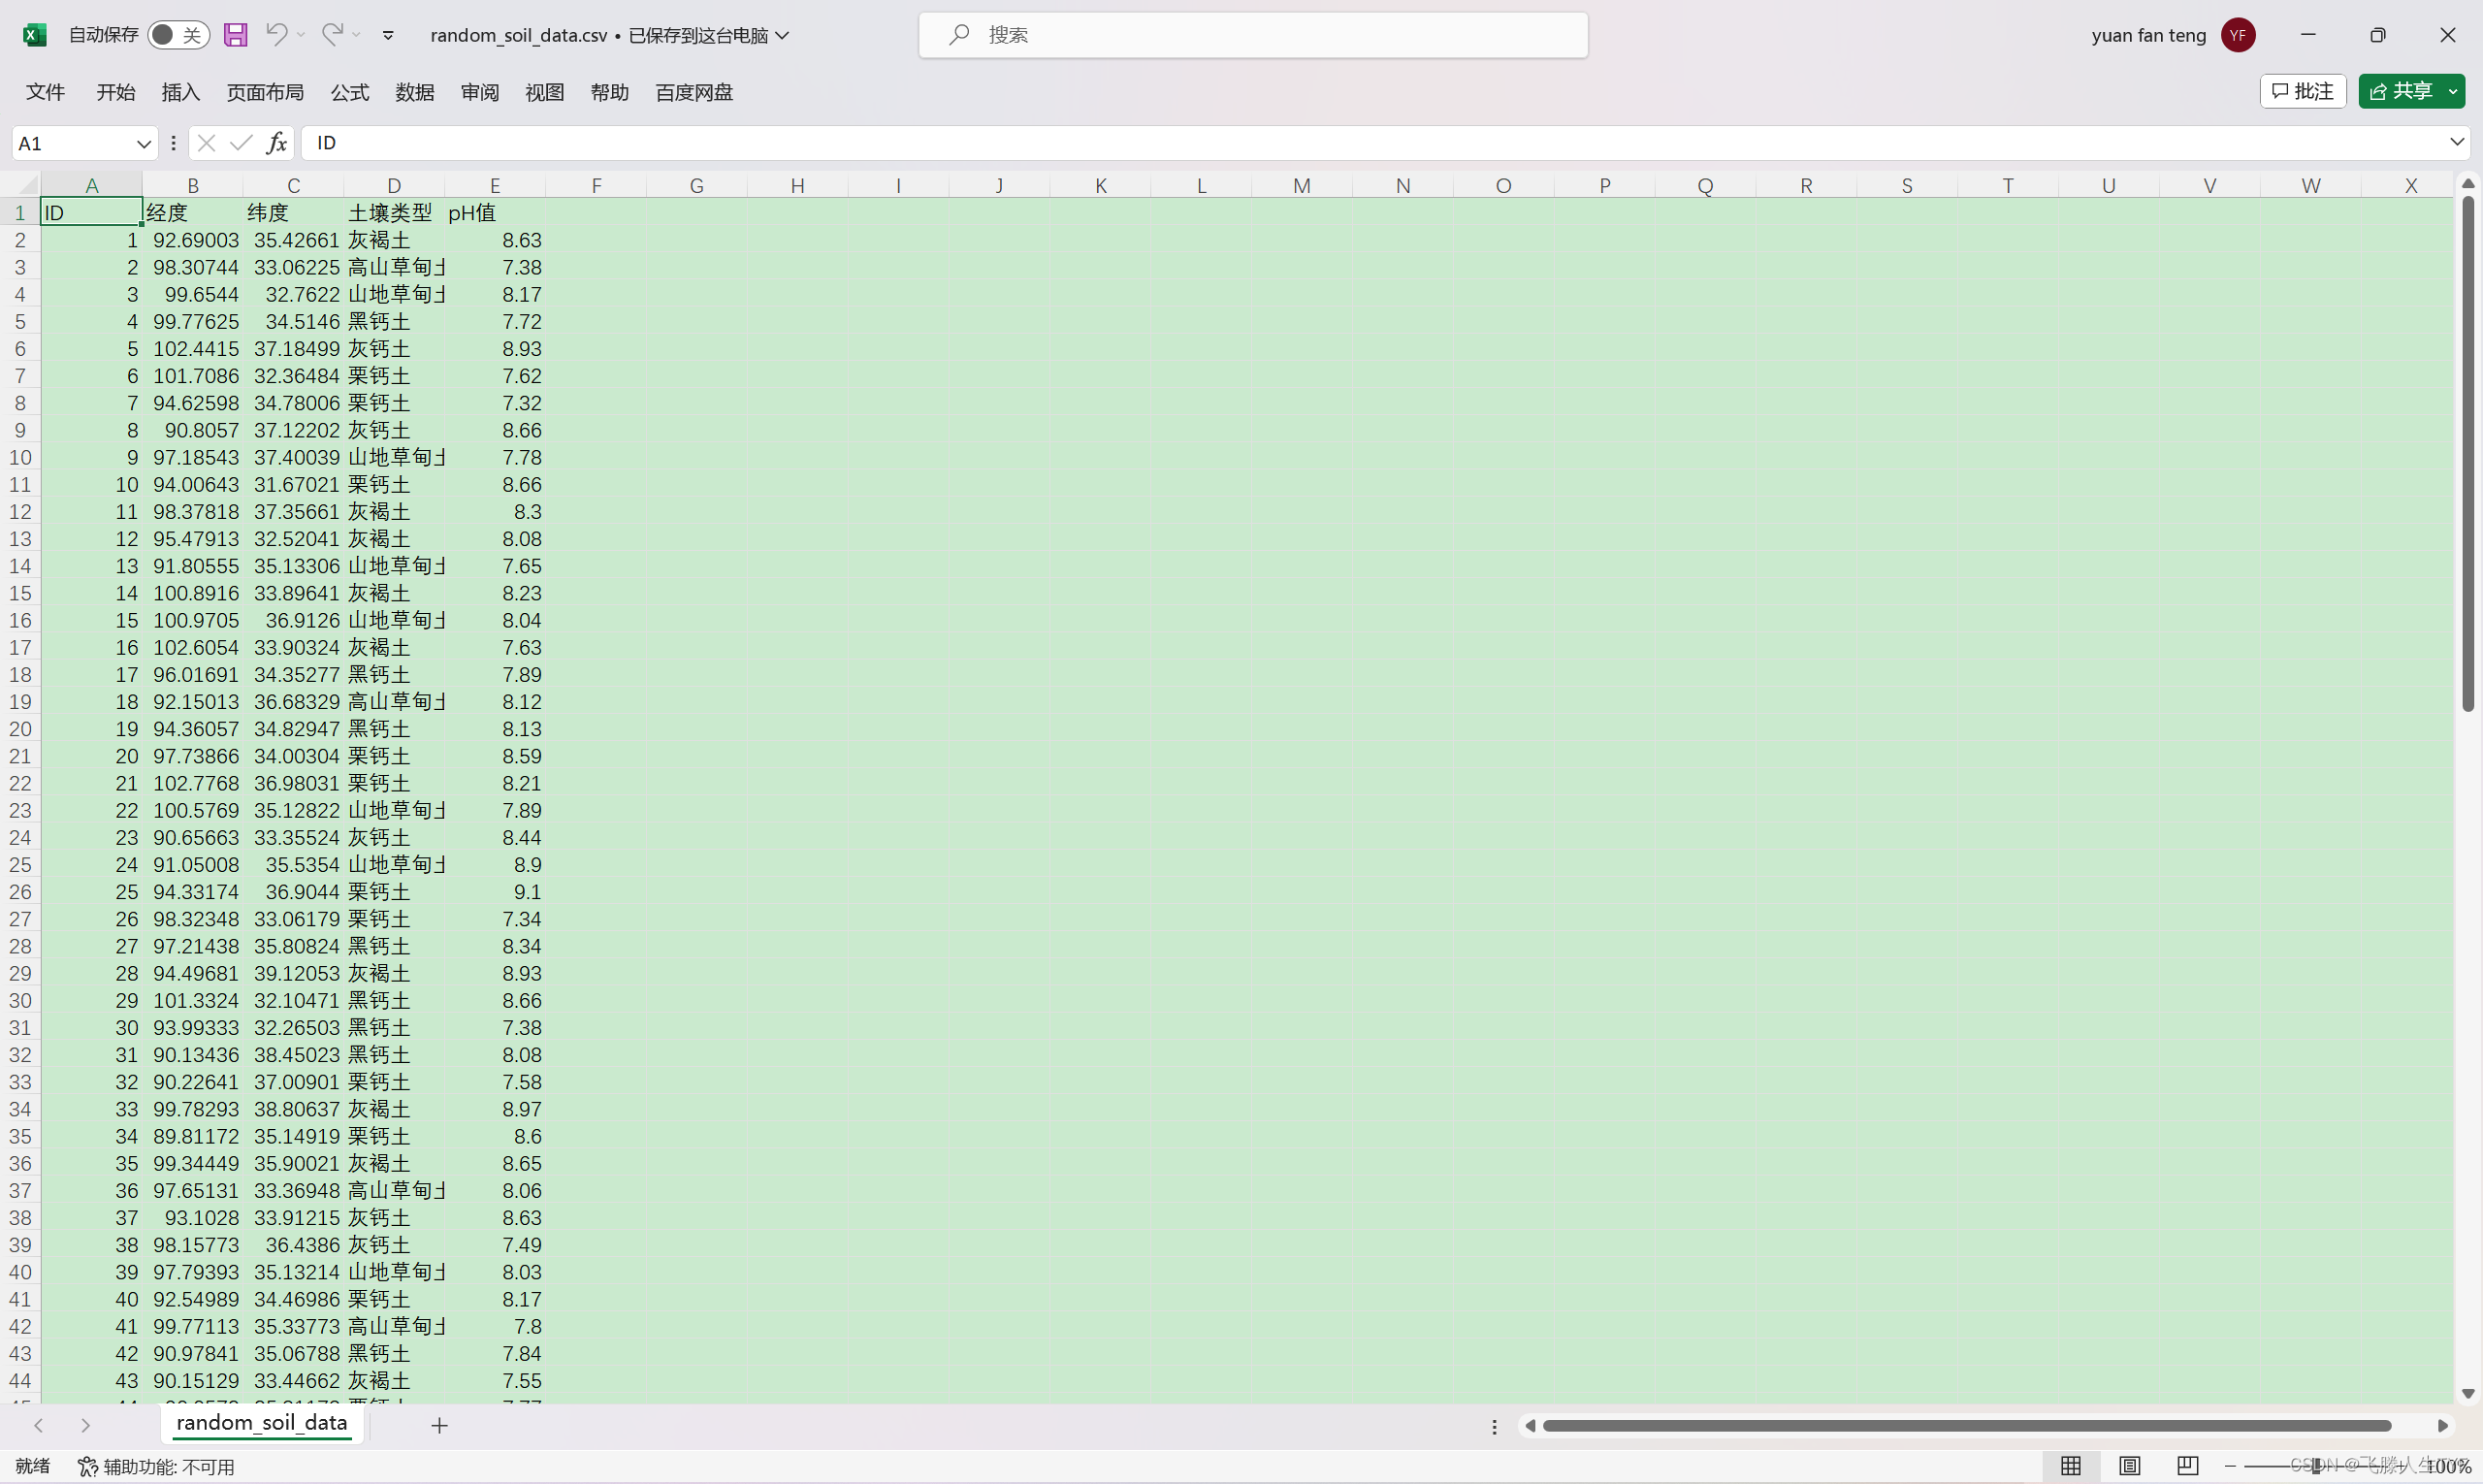Image resolution: width=2483 pixels, height=1484 pixels.
Task: Open the 公式 ribbon tab
Action: 350,92
